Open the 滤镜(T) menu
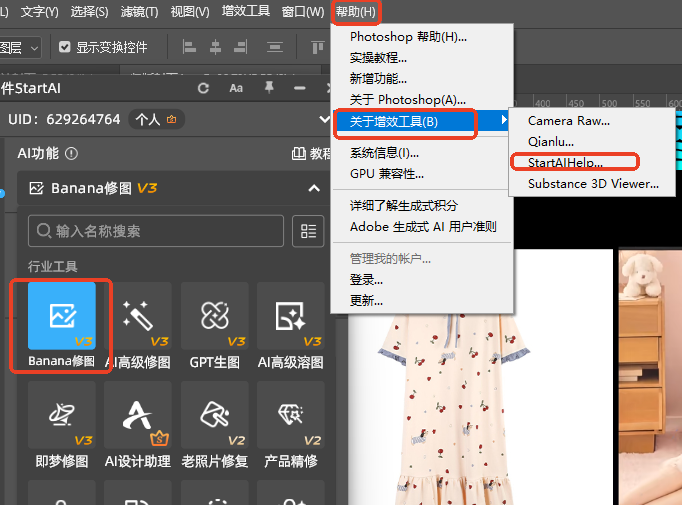The height and width of the screenshot is (505, 682). click(x=139, y=12)
